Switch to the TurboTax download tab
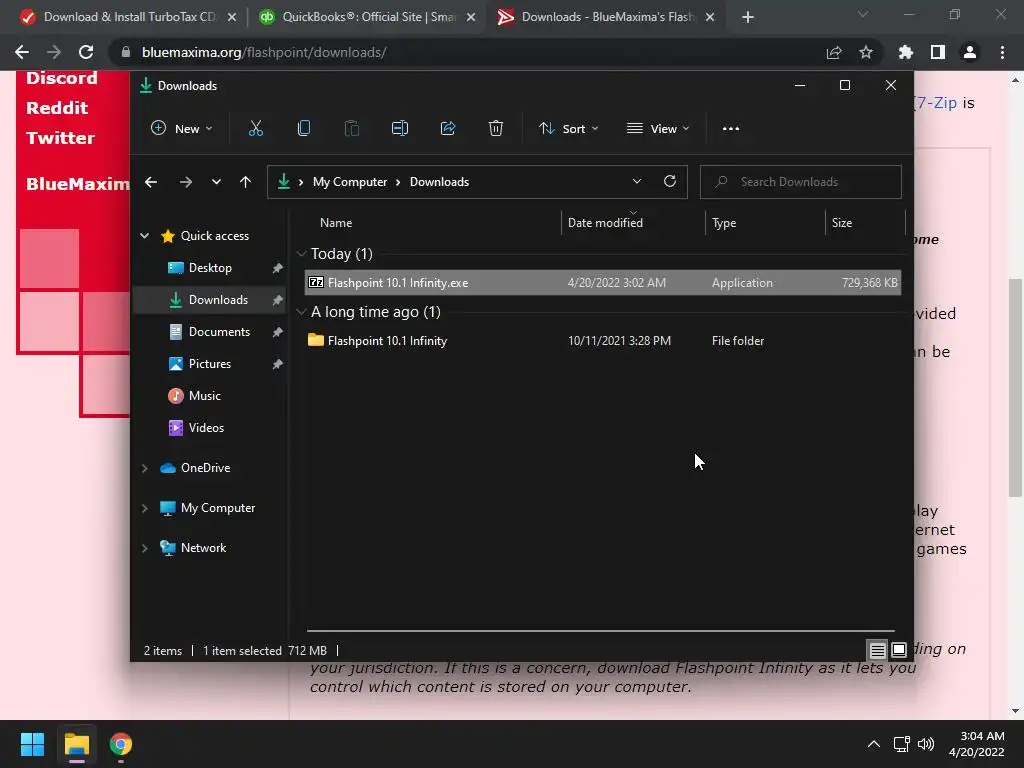This screenshot has height=768, width=1024. pyautogui.click(x=129, y=17)
